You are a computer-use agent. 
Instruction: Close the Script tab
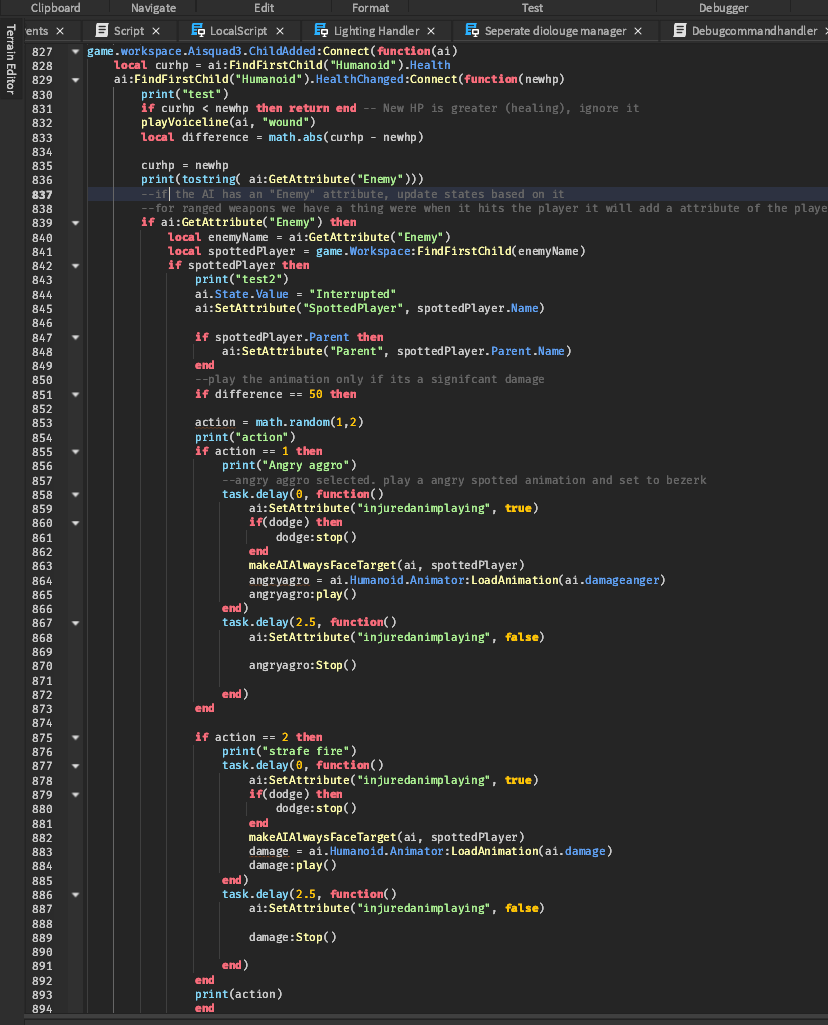(x=156, y=31)
